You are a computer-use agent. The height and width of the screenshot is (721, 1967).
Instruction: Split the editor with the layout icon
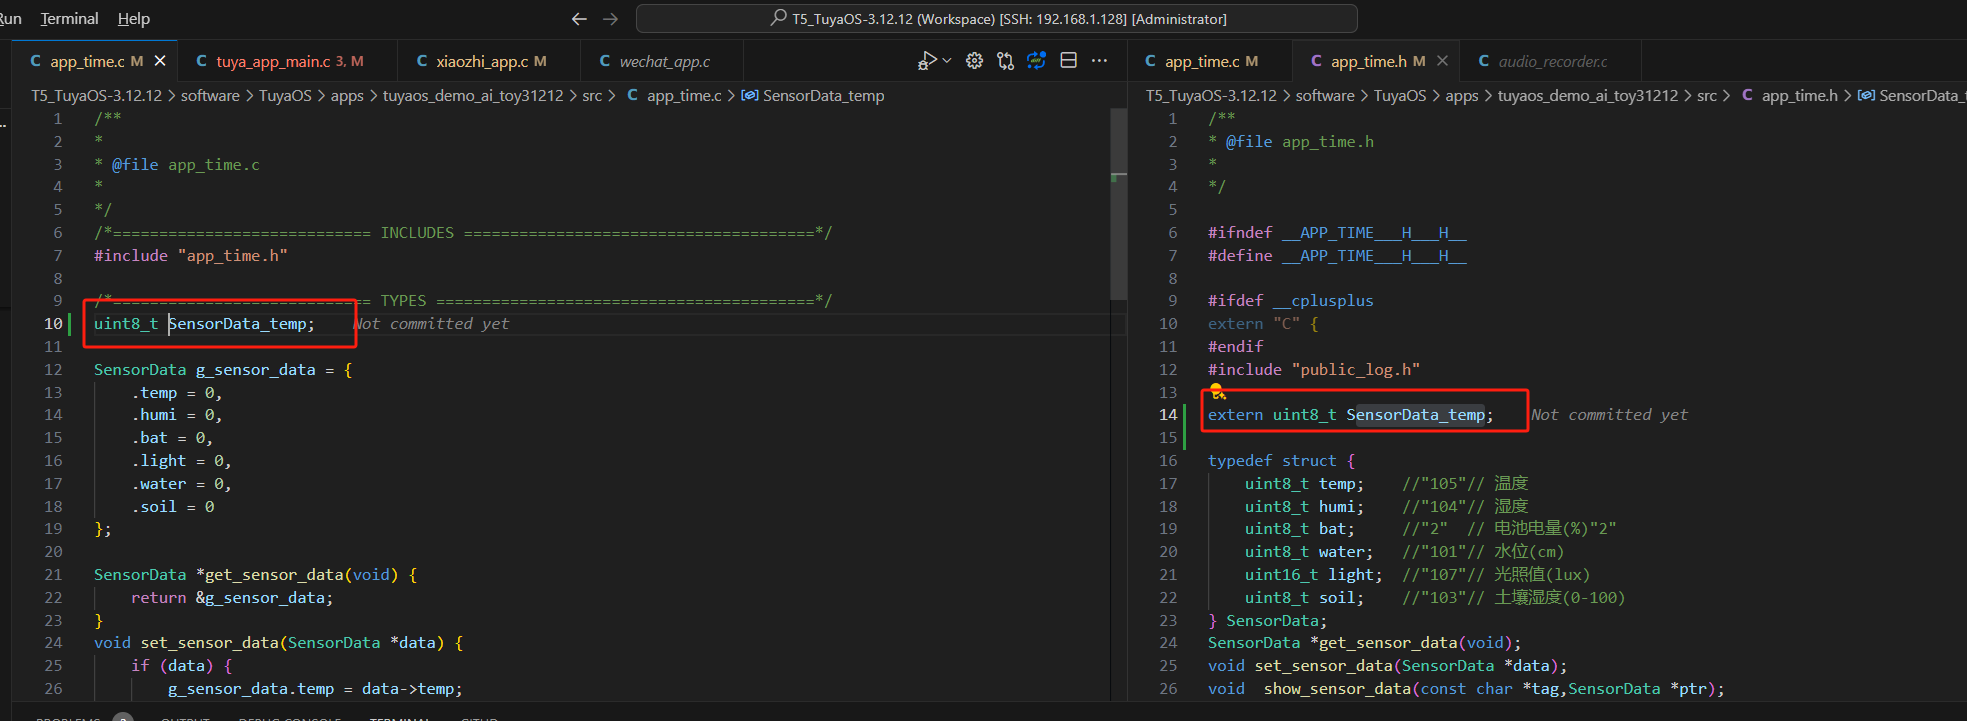pos(1068,61)
